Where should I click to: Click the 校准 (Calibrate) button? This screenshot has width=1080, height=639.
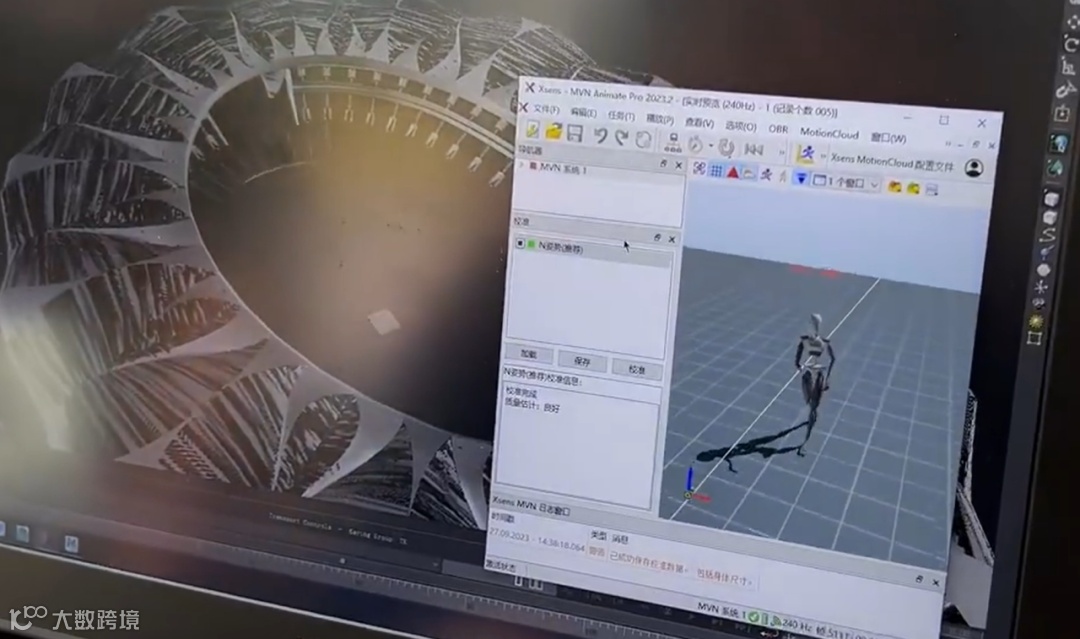(636, 369)
